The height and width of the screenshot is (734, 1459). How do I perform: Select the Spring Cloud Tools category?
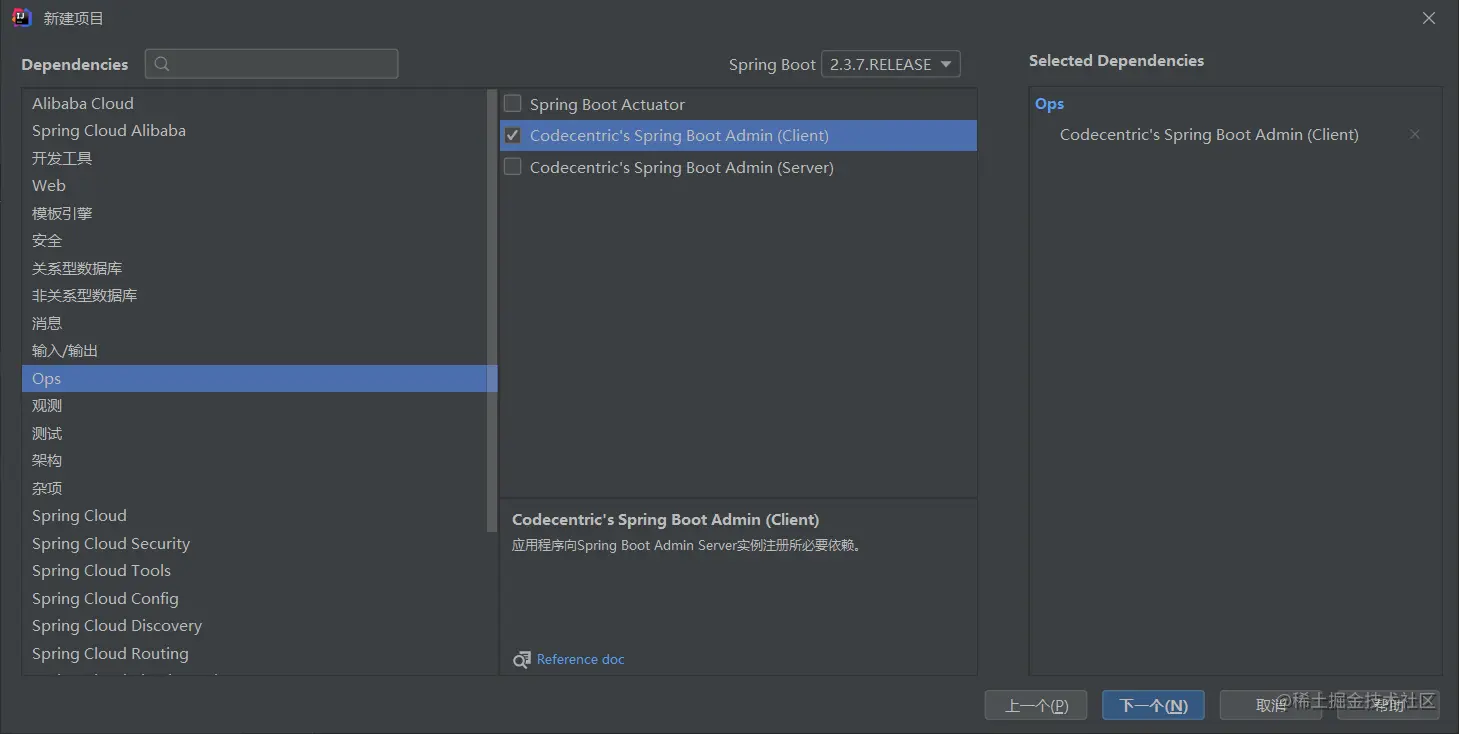pyautogui.click(x=255, y=571)
